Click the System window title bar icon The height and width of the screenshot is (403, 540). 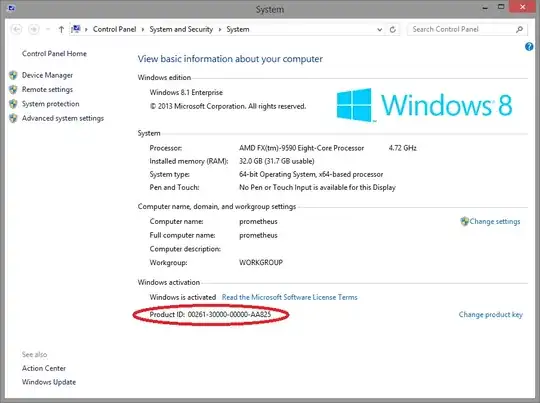(11, 8)
